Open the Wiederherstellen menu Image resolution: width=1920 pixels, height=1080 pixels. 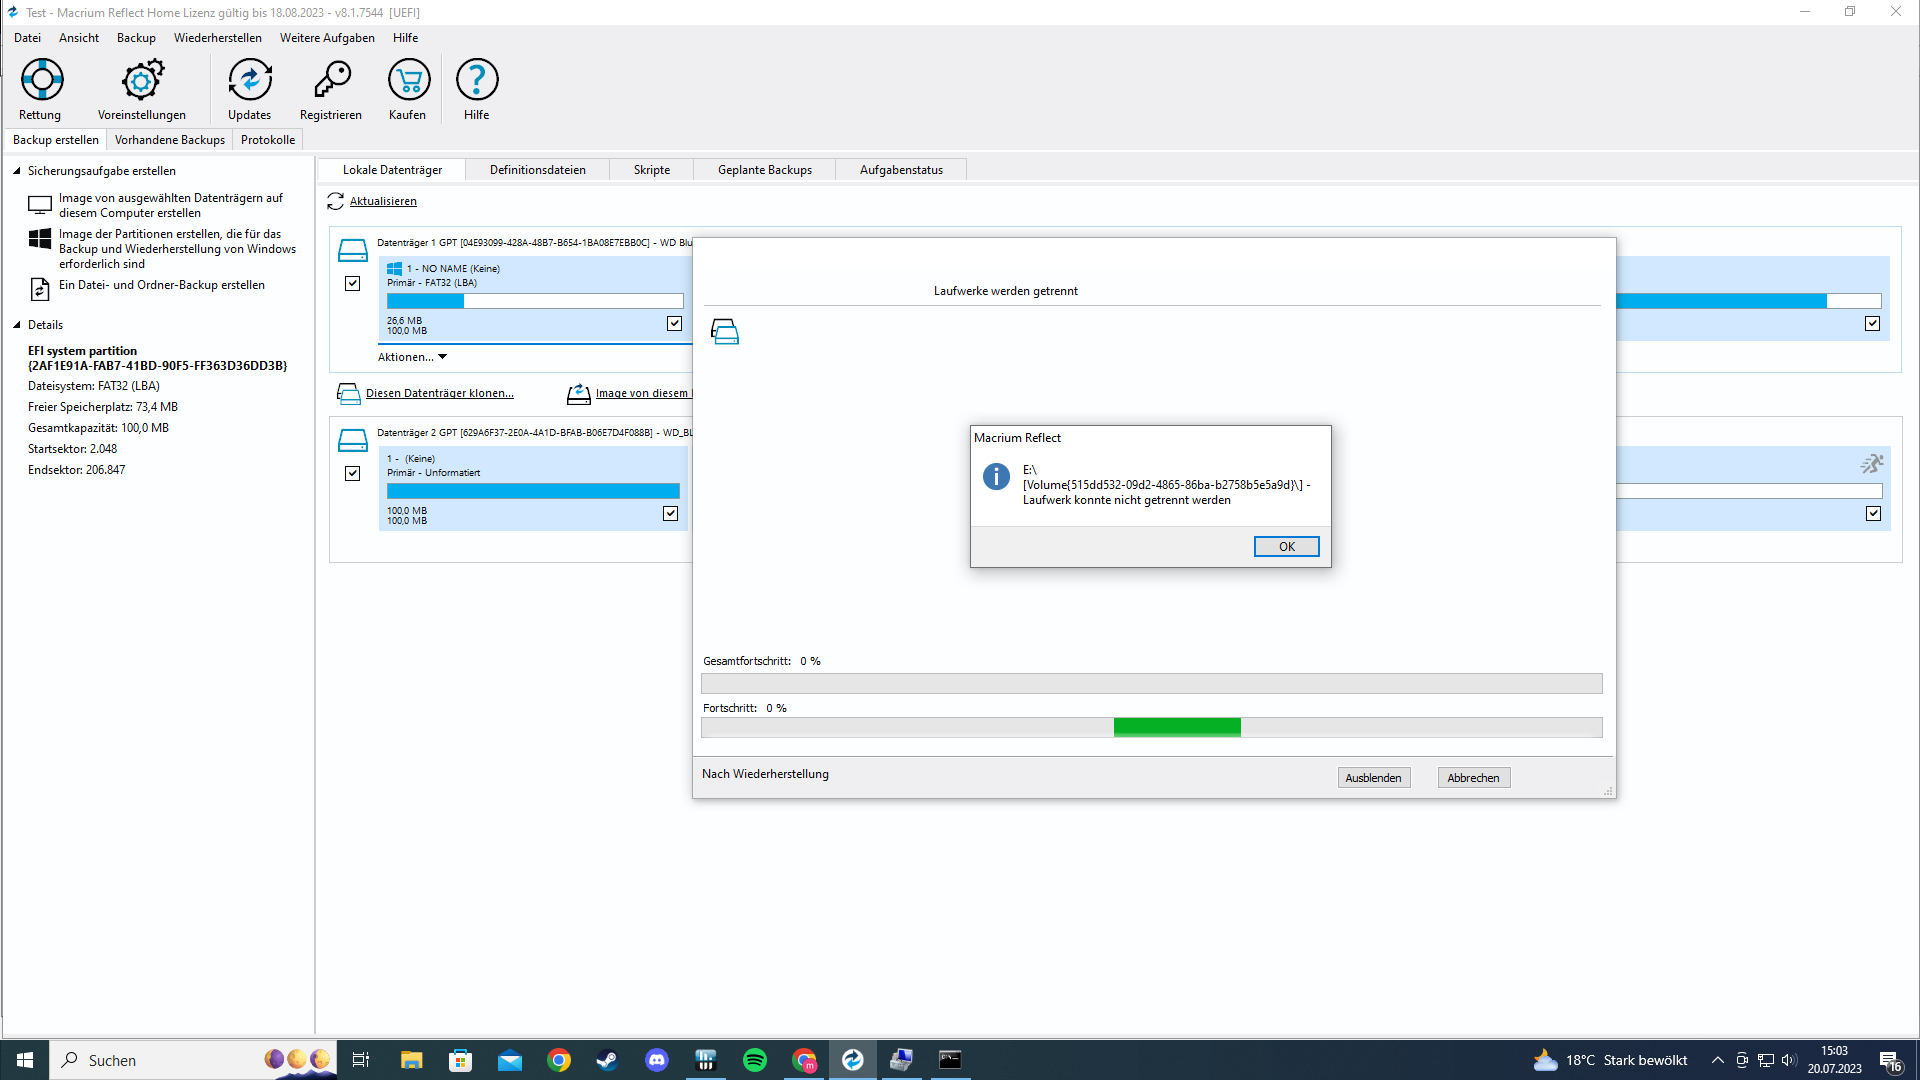coord(217,38)
